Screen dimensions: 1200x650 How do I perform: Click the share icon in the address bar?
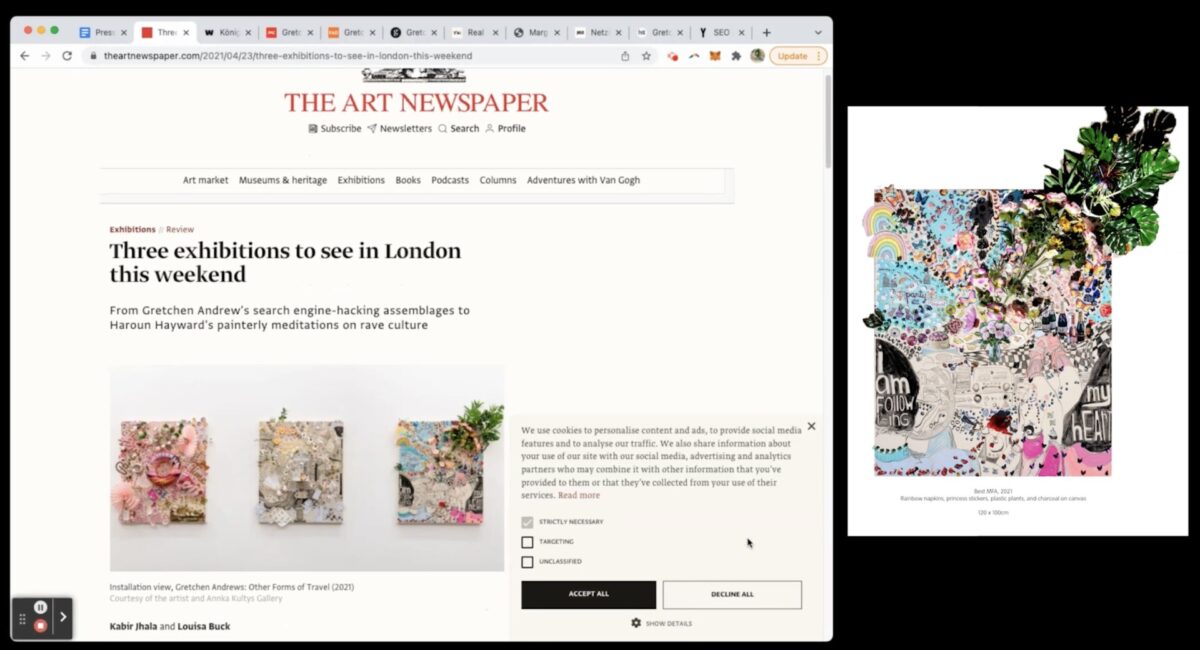pos(625,56)
